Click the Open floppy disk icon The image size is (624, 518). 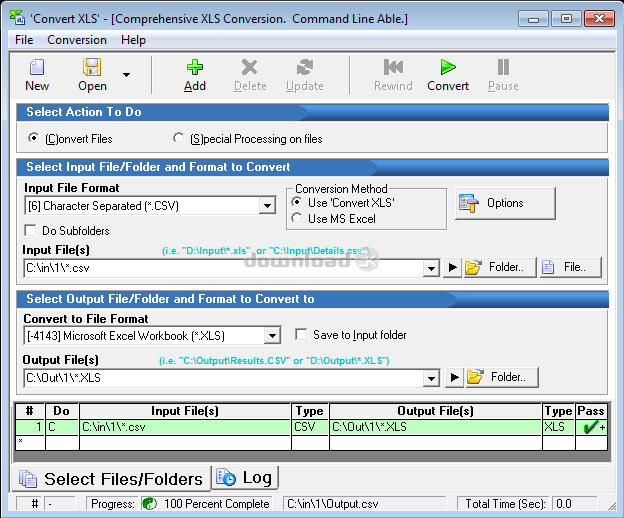pos(92,68)
